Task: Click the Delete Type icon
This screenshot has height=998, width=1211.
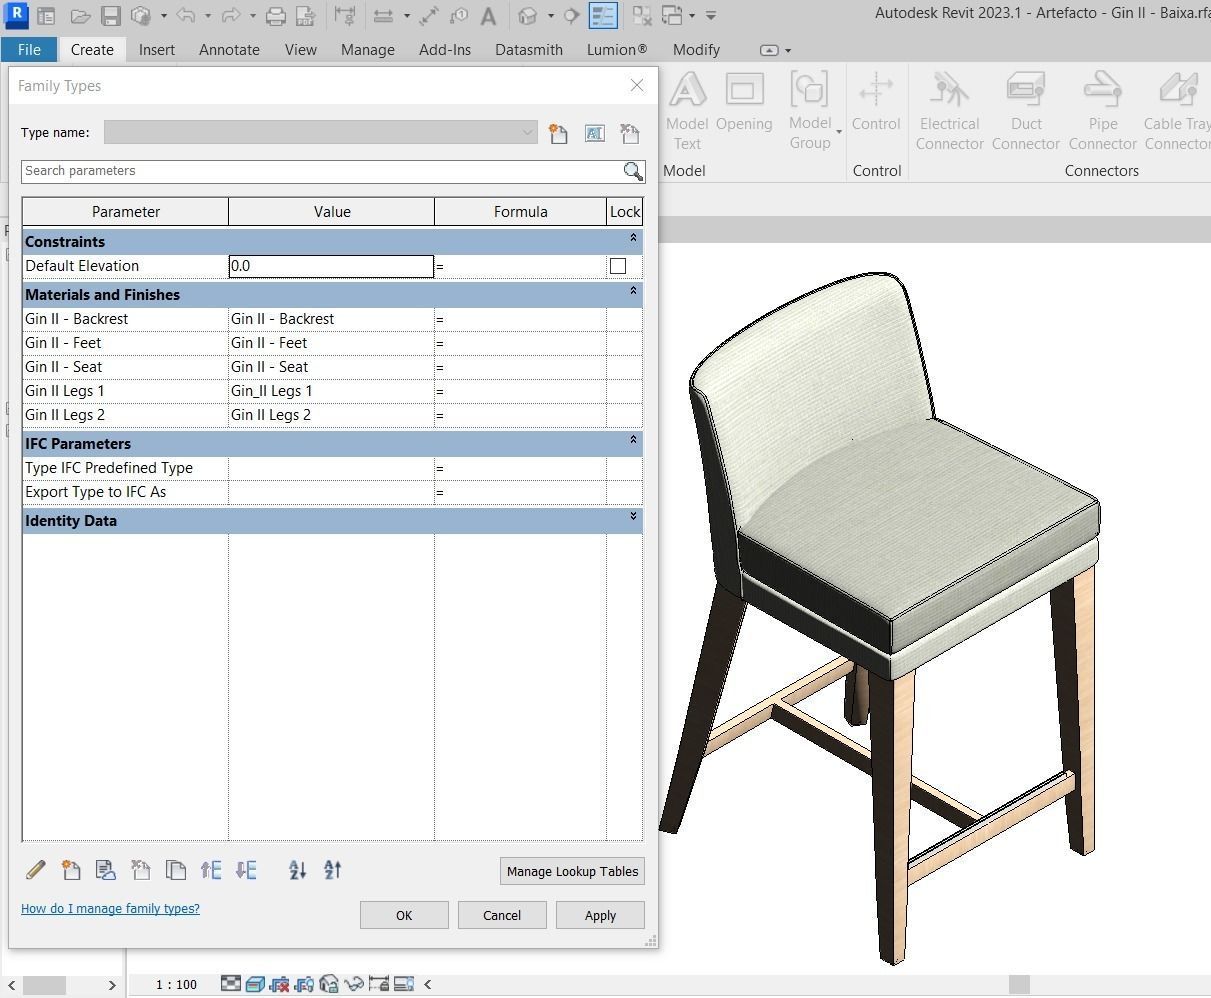Action: [630, 133]
